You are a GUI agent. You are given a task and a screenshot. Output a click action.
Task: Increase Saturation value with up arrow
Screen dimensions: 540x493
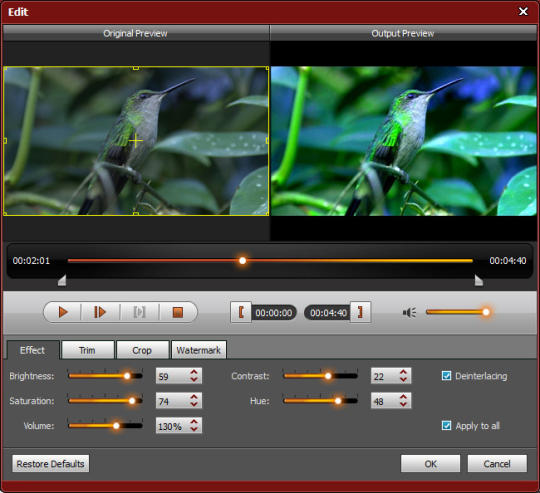pos(194,397)
